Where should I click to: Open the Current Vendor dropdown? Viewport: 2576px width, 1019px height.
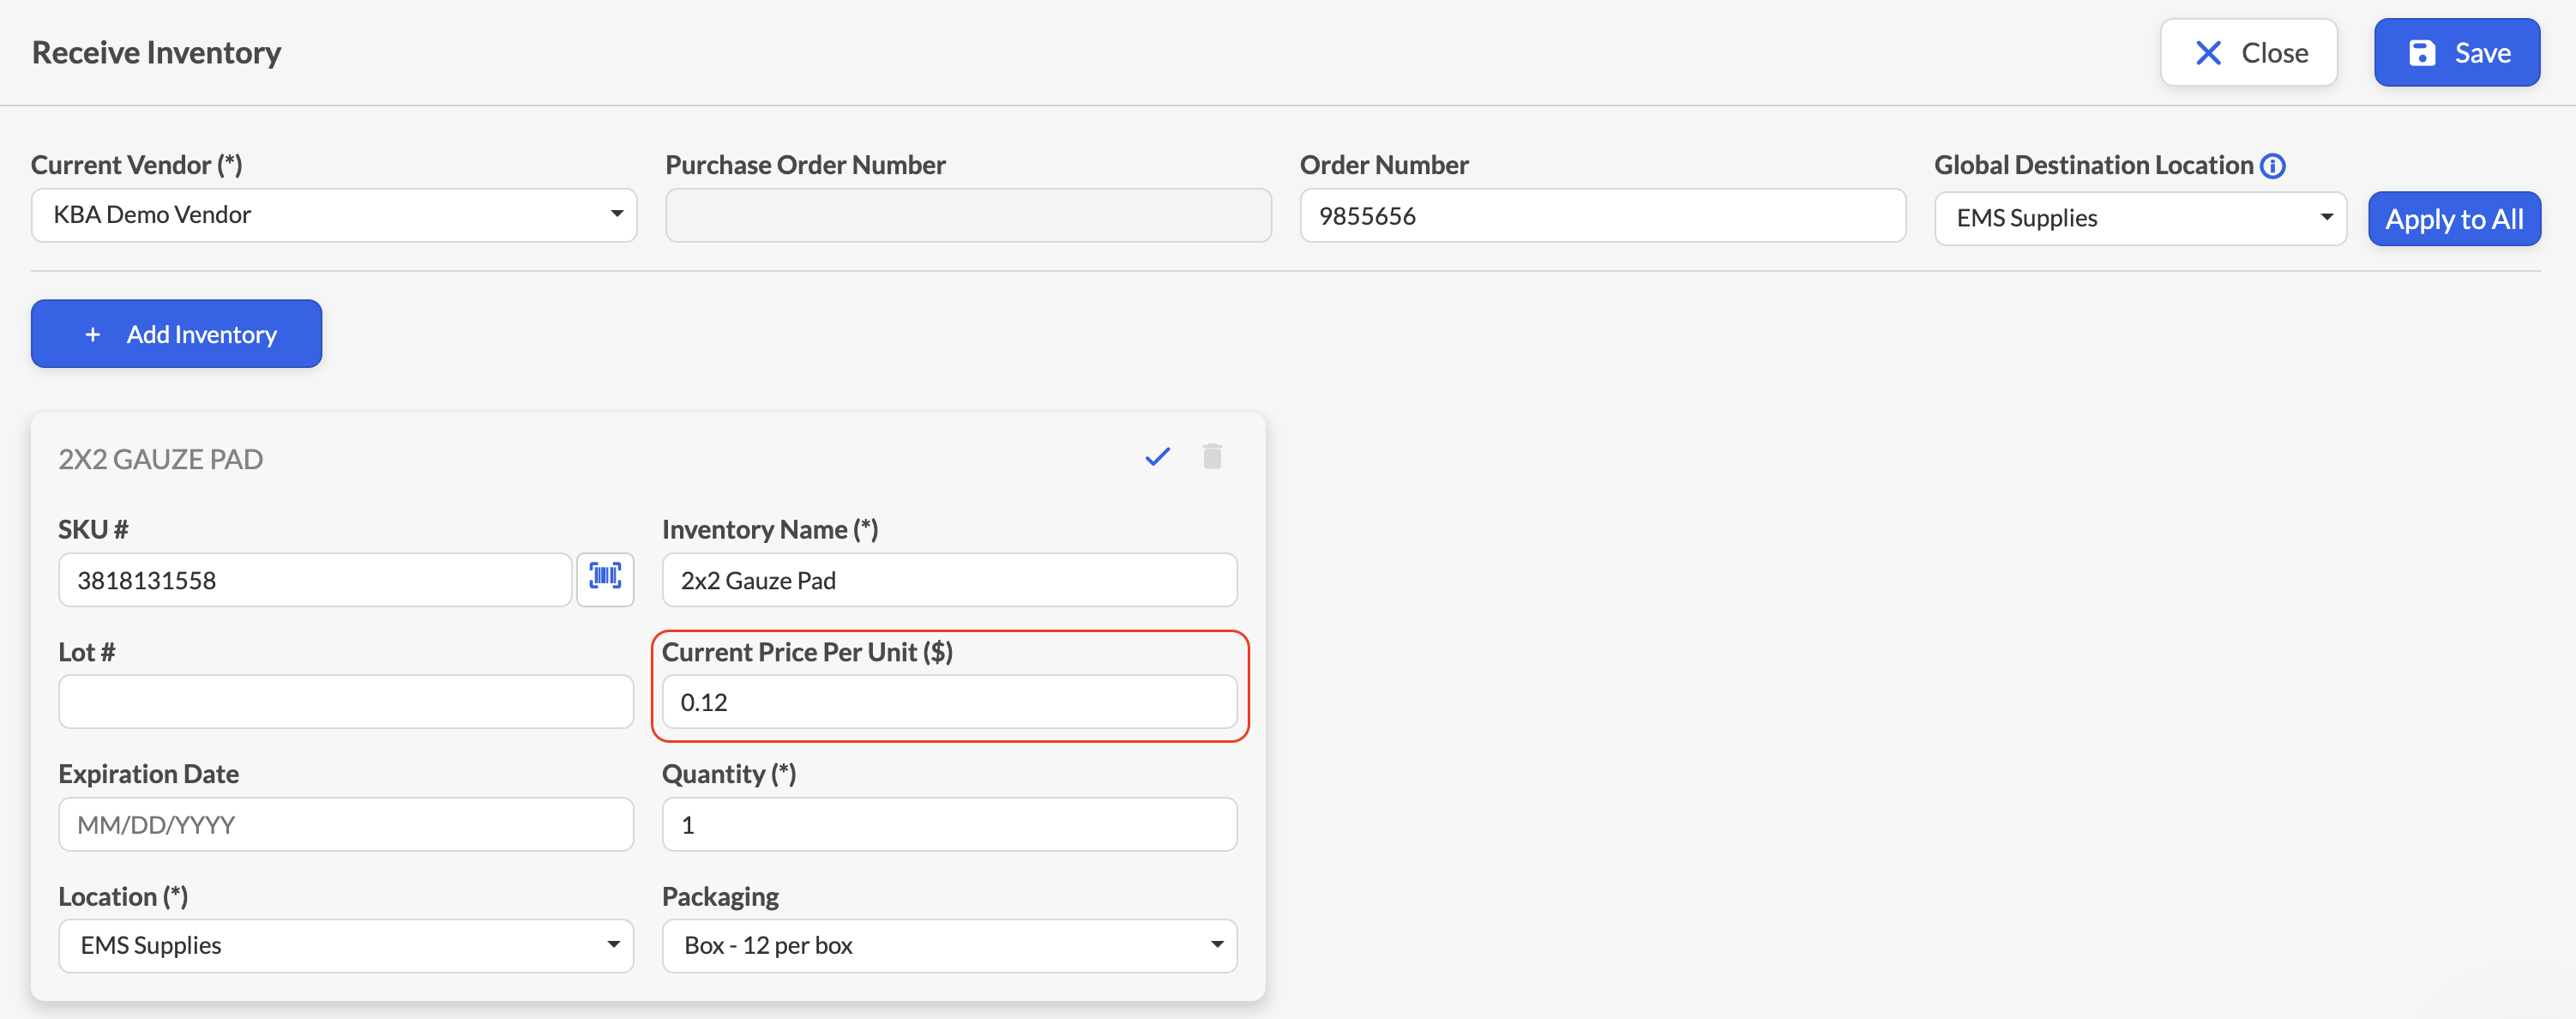point(334,215)
